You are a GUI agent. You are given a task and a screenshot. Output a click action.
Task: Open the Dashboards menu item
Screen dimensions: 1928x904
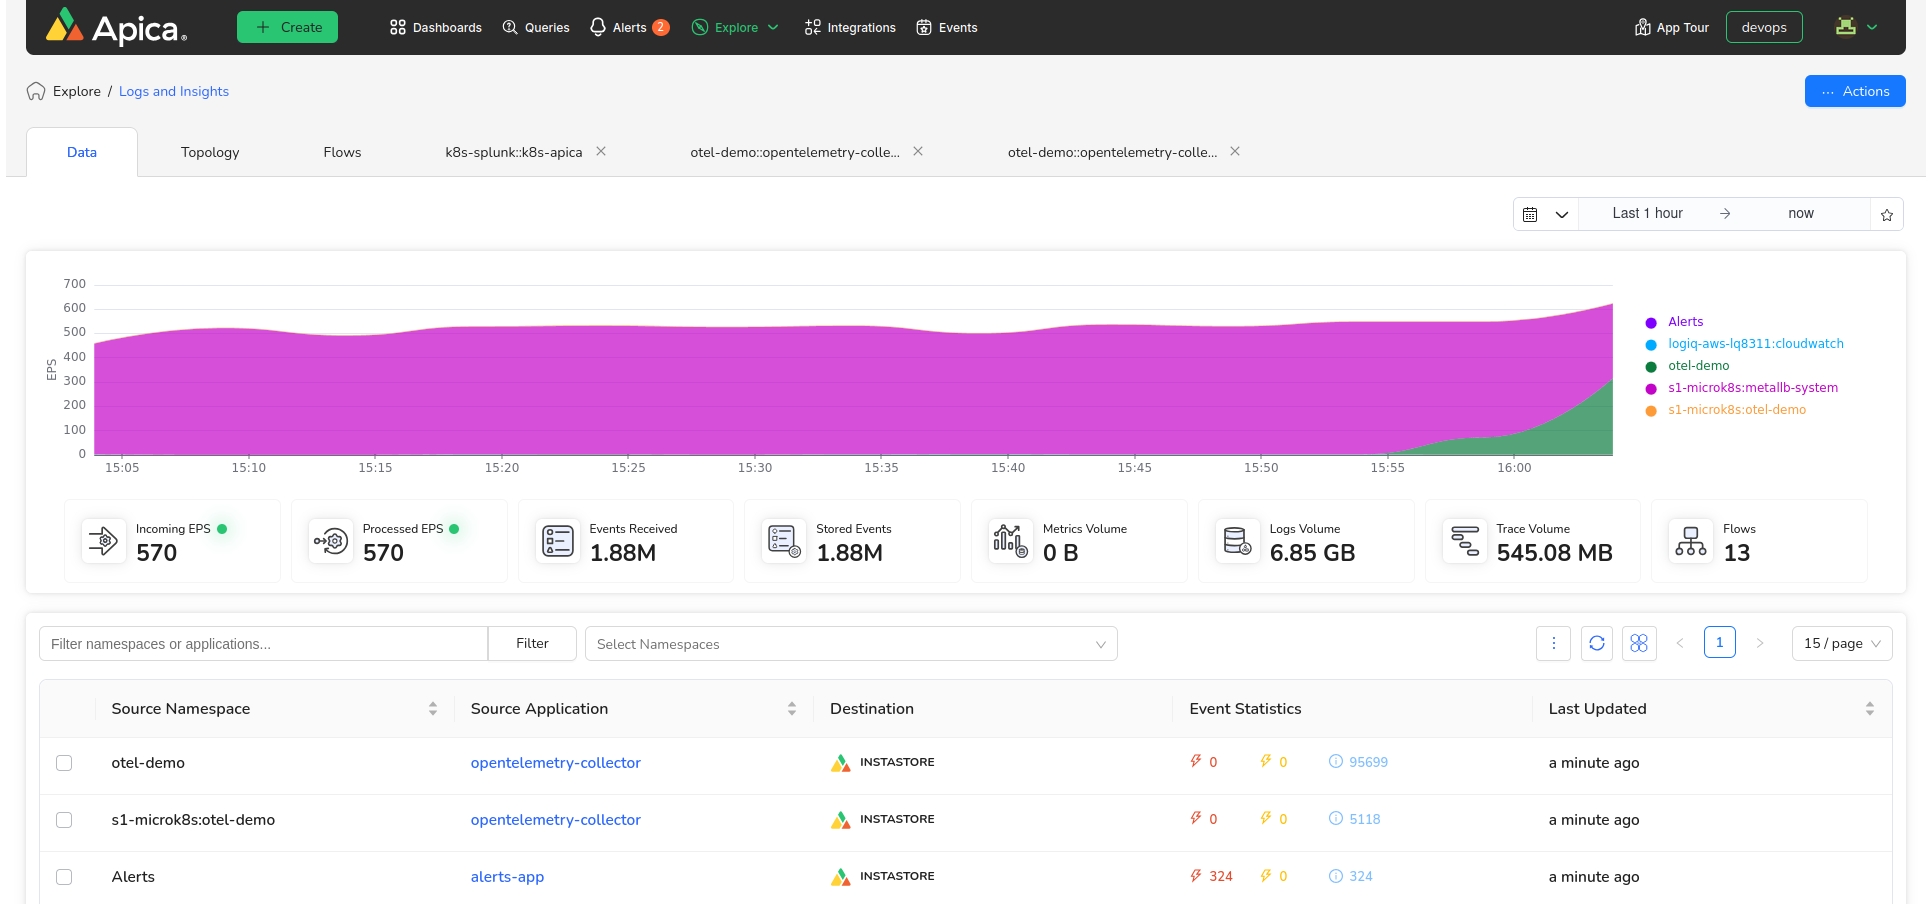(x=435, y=27)
